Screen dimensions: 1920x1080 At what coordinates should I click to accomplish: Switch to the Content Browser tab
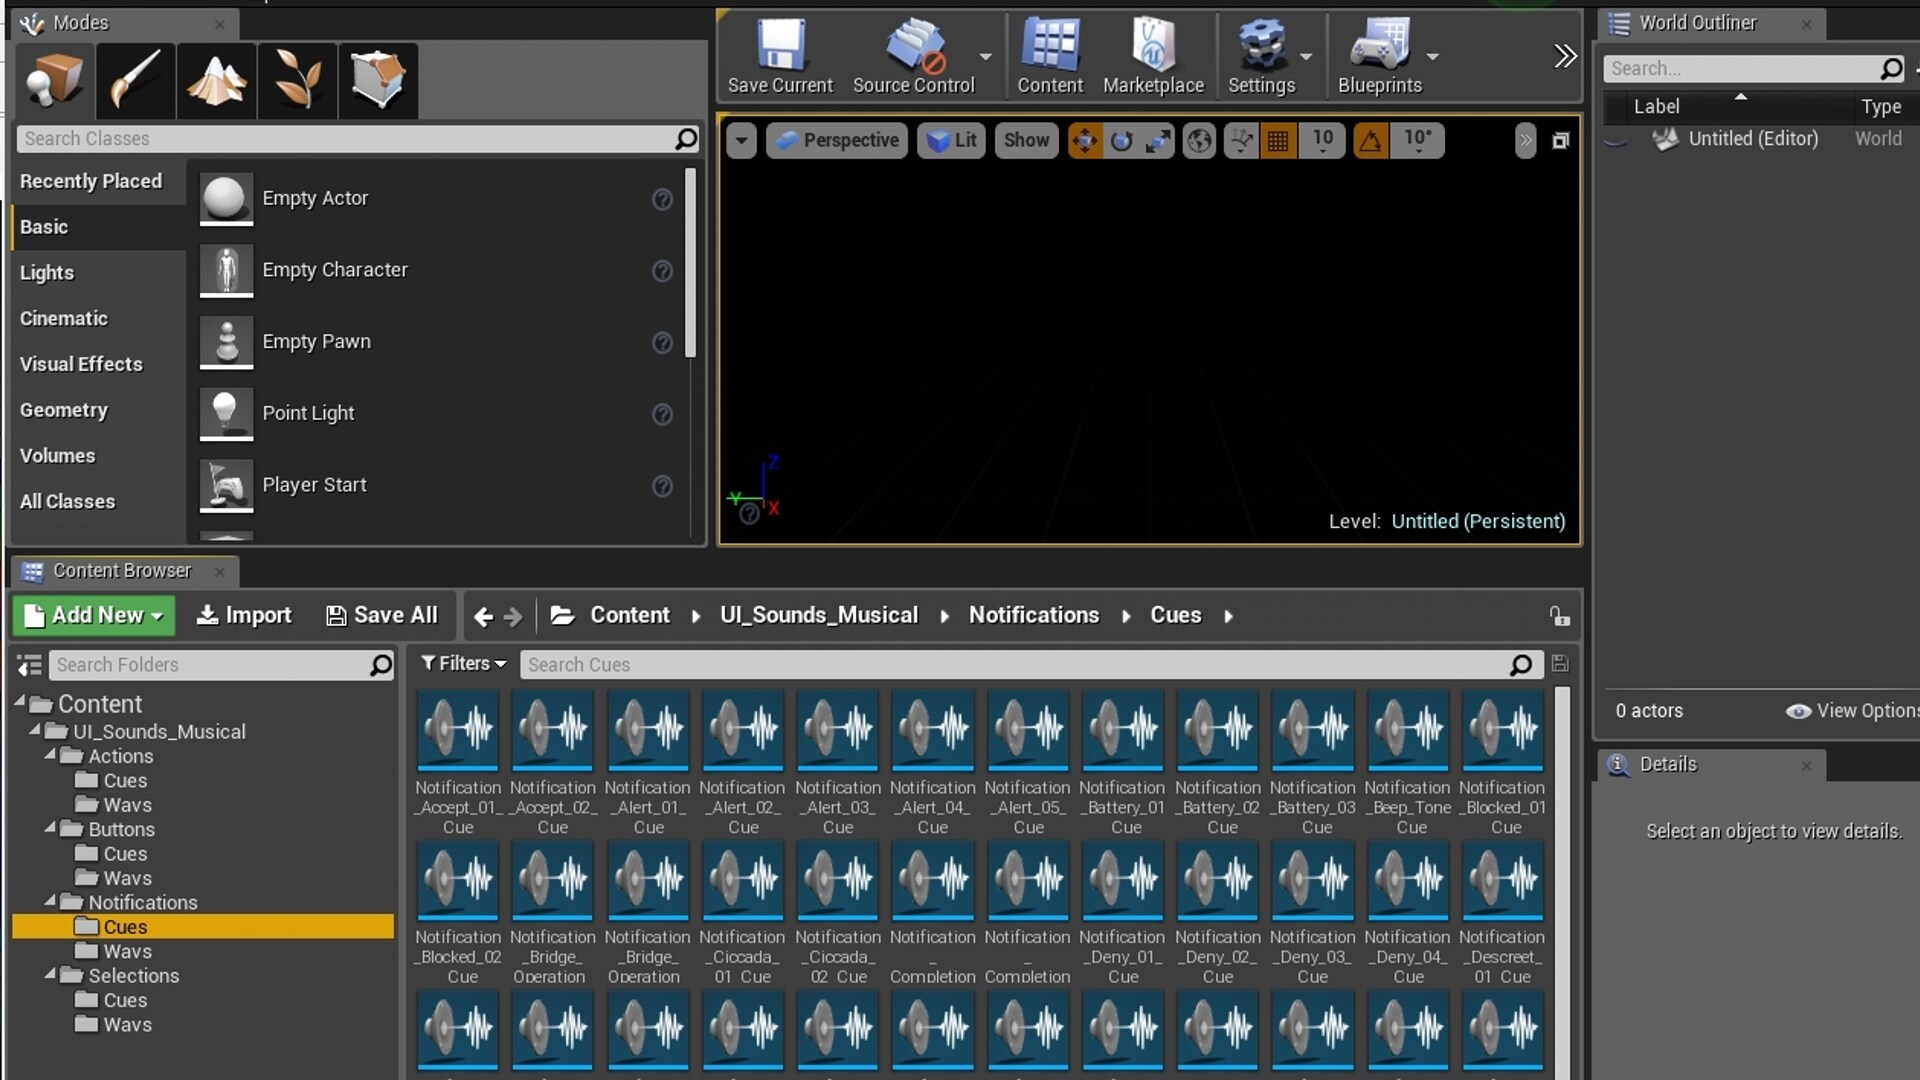pyautogui.click(x=120, y=571)
